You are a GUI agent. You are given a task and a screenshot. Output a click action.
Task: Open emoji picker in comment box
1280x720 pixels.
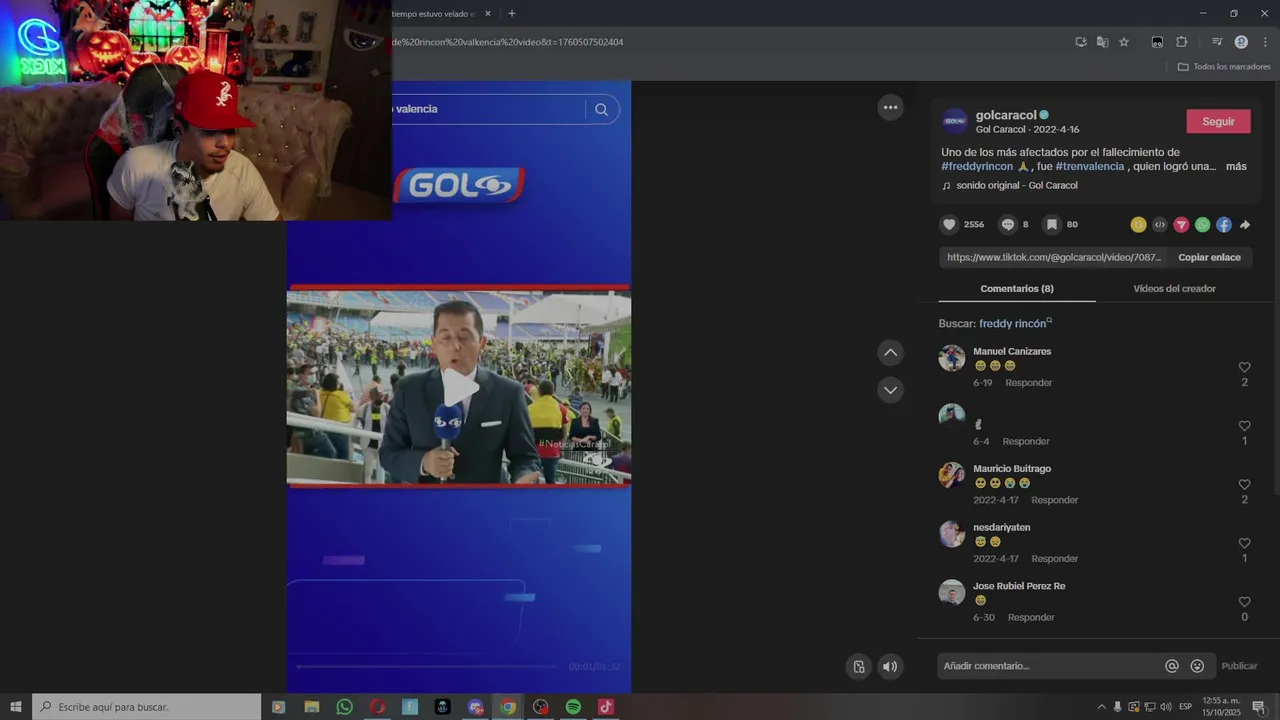[1197, 666]
